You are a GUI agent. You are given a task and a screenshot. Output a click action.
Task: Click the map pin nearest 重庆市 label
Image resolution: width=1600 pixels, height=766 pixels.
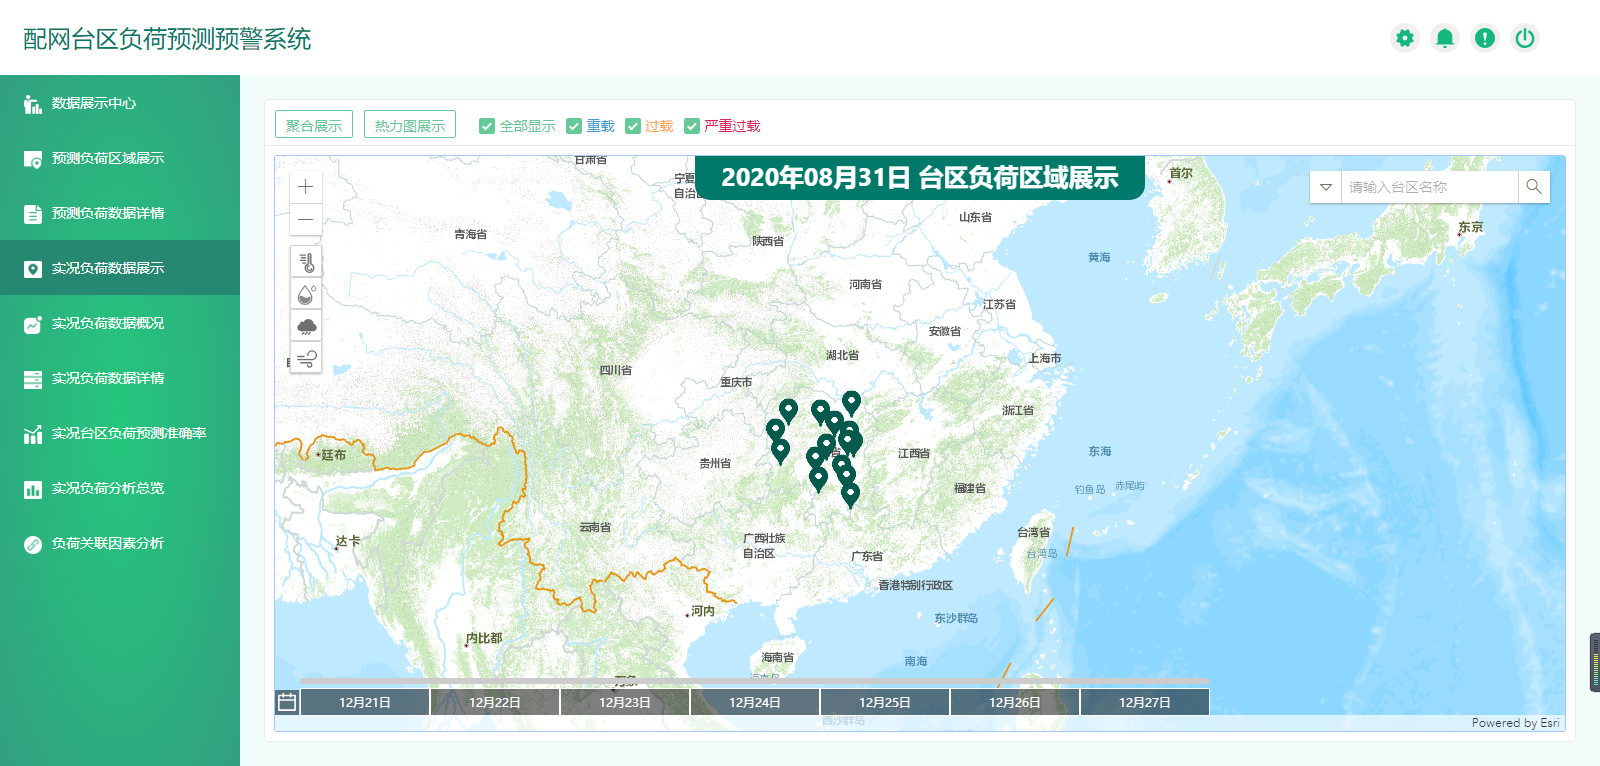[788, 409]
